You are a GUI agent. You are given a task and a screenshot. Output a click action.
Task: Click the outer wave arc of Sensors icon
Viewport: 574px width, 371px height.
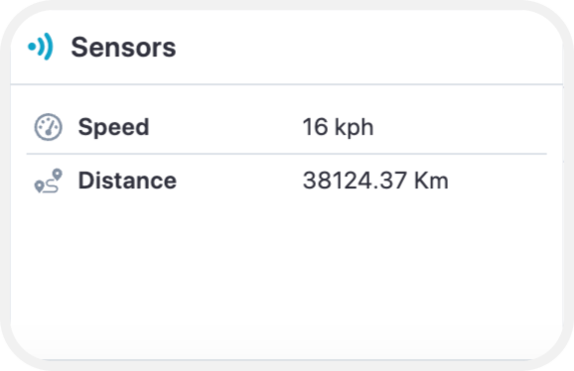pos(48,47)
